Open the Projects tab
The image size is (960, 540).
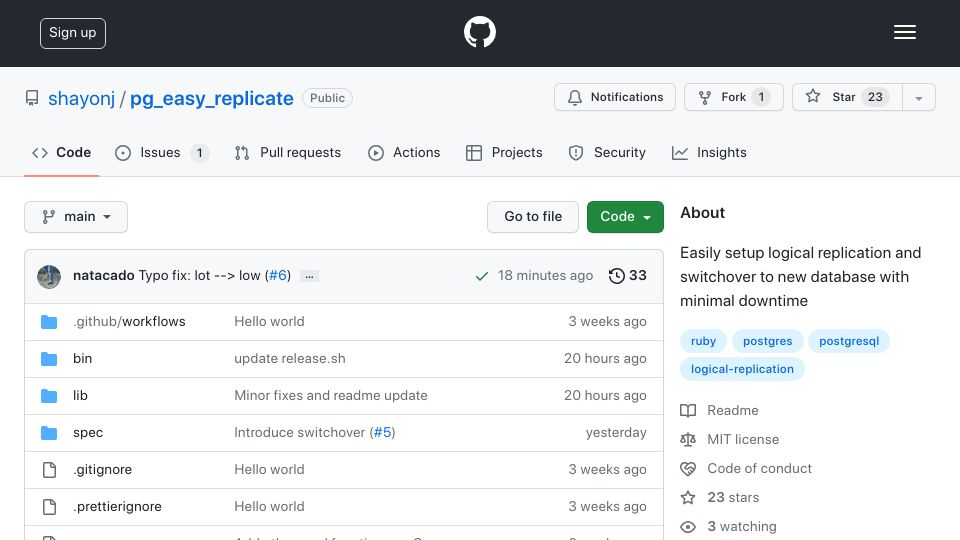(504, 152)
